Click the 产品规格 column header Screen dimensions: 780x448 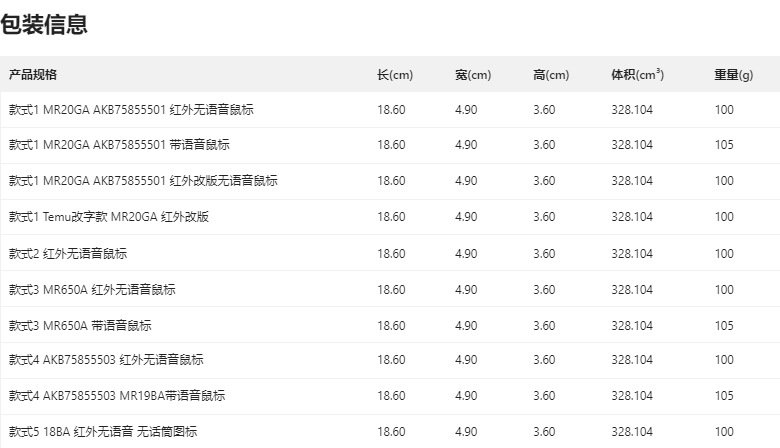(x=33, y=75)
